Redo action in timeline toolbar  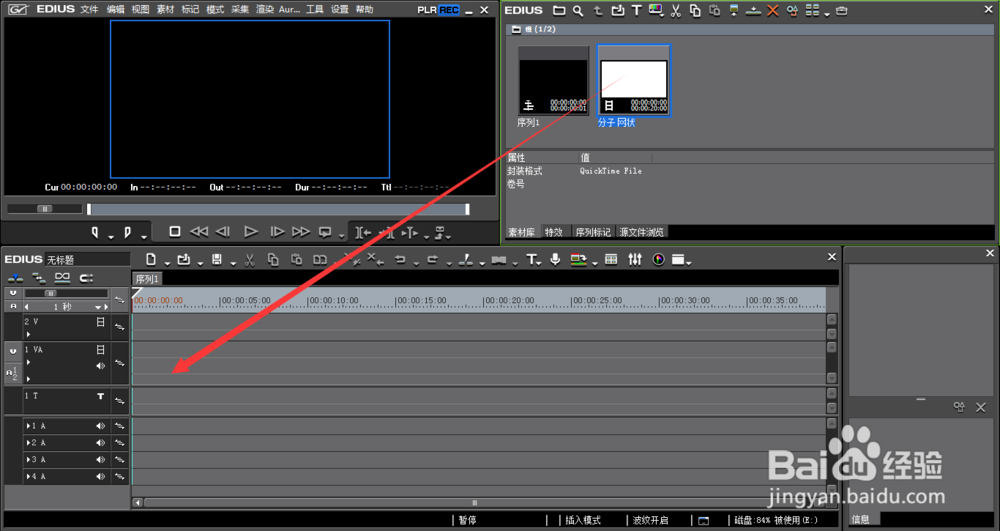[432, 259]
